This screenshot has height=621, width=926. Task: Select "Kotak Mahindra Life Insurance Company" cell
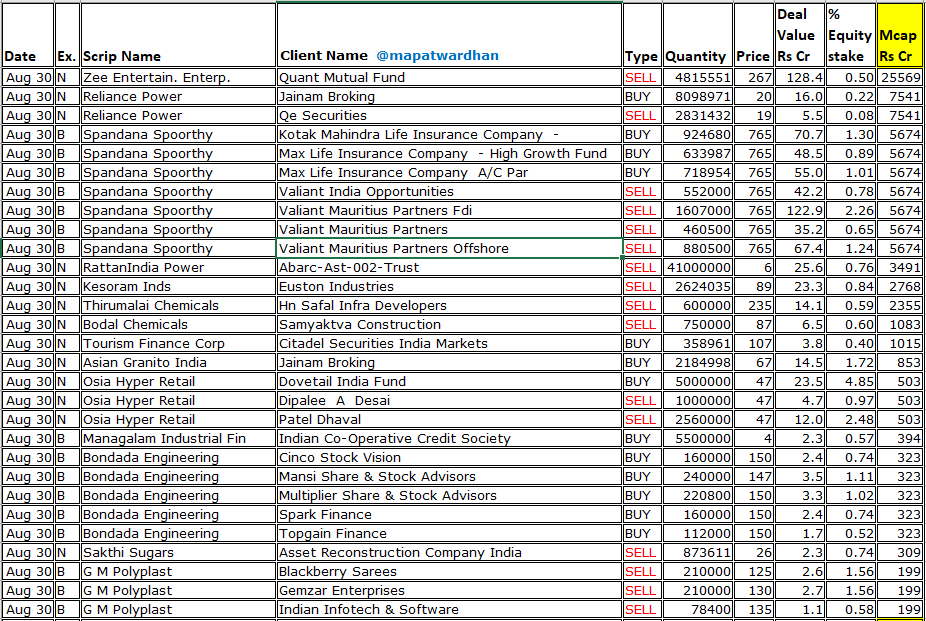(449, 135)
